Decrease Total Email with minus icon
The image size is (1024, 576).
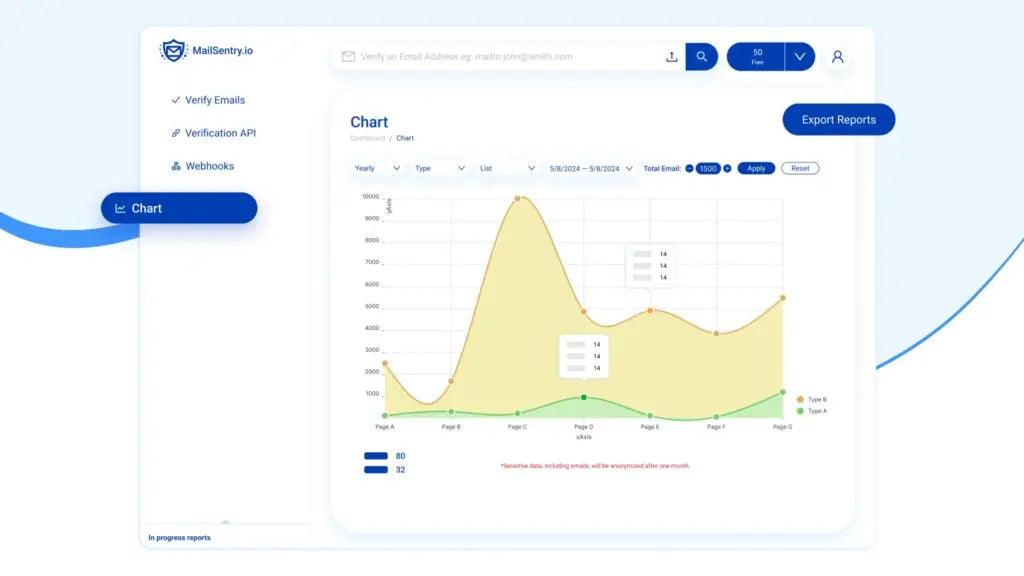point(689,168)
